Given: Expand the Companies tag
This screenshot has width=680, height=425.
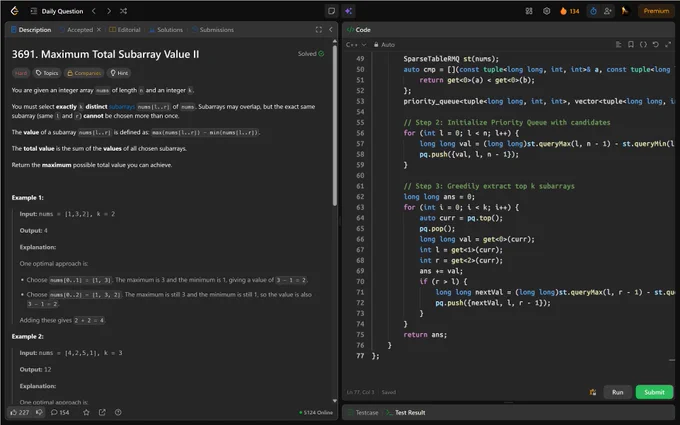Looking at the screenshot, I should (x=84, y=73).
